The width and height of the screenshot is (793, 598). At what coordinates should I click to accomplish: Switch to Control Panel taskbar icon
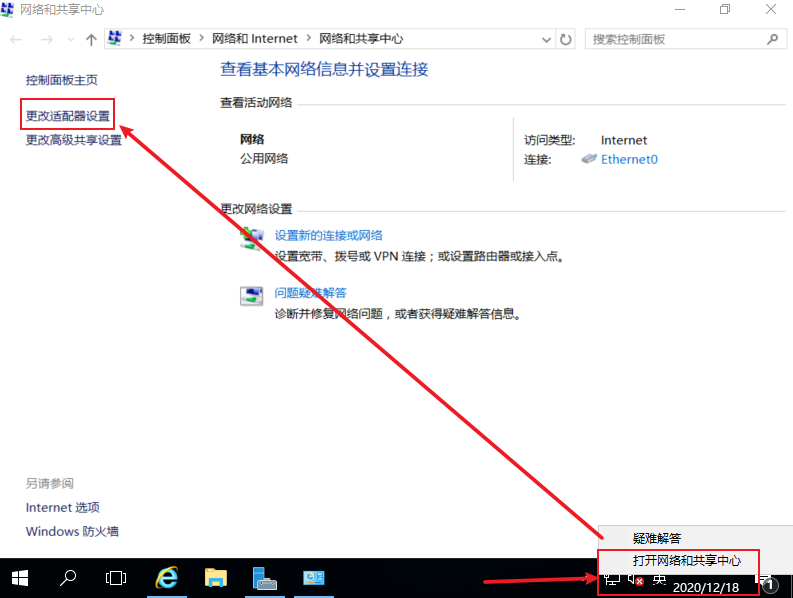click(314, 578)
